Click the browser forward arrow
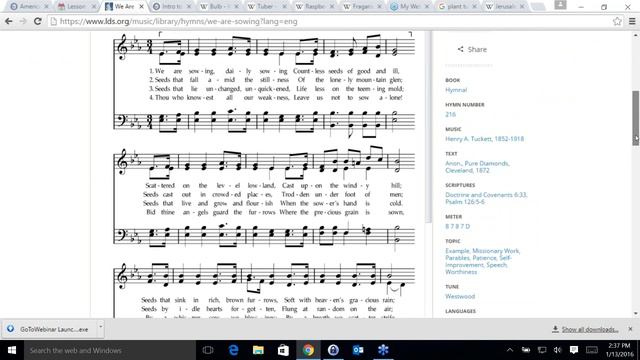Viewport: 640px width, 360px height. 23,21
